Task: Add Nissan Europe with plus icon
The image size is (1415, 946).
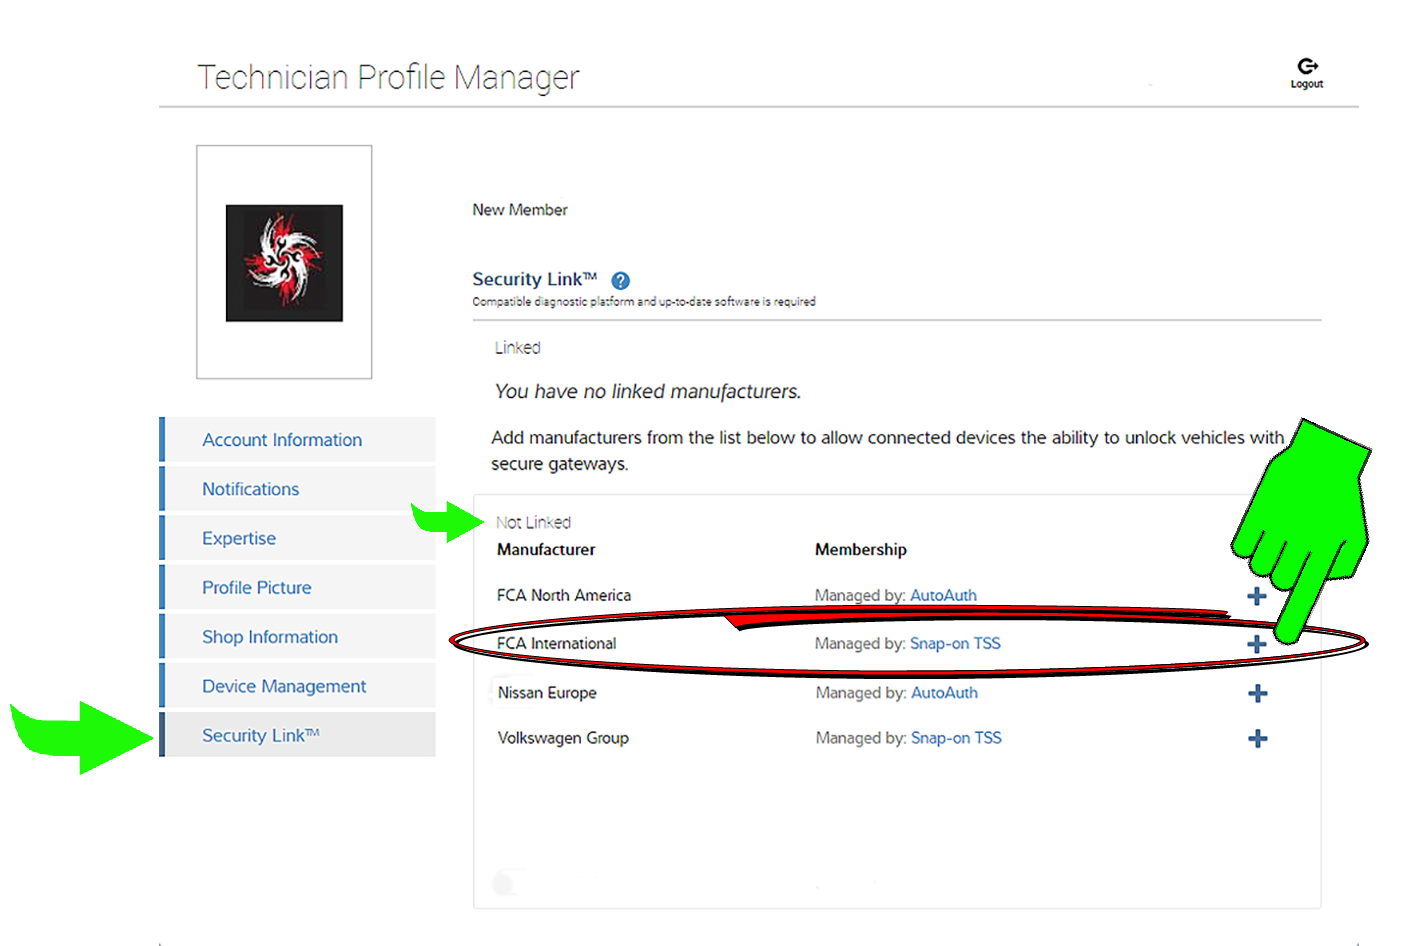Action: tap(1257, 693)
